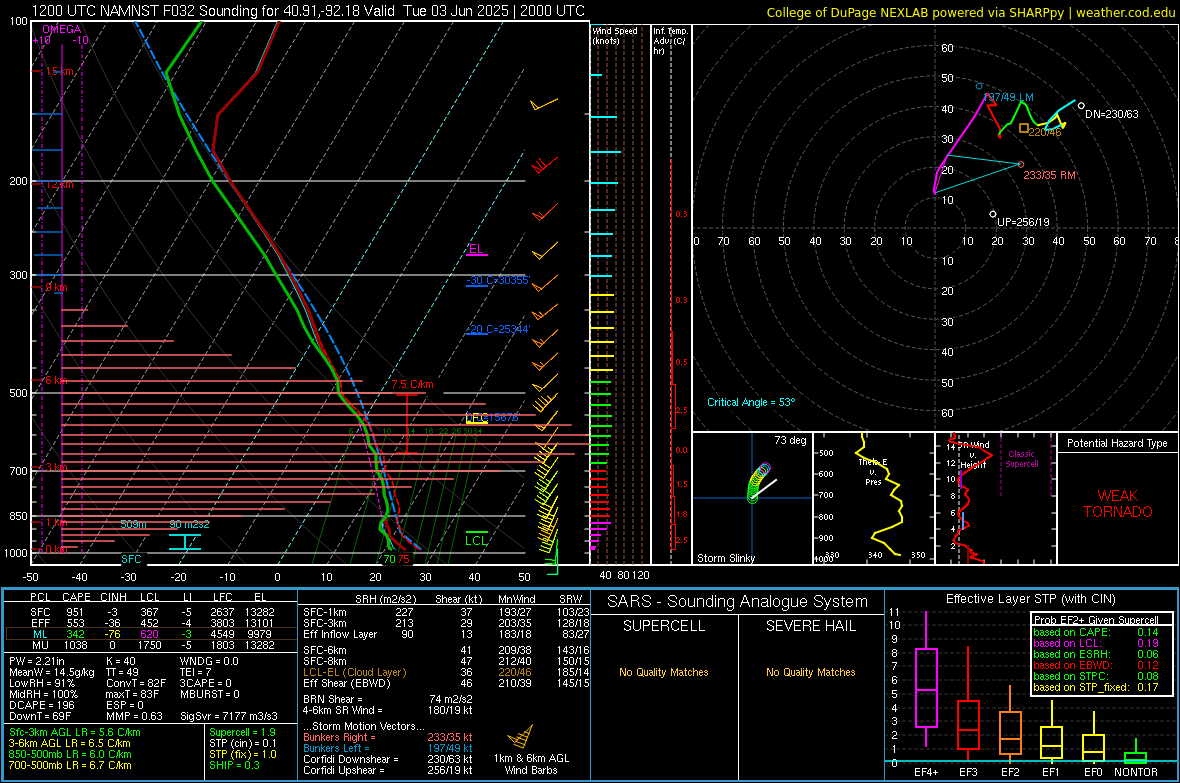Click the 1km & 6km AGL wind barb glyph
1180x783 pixels.
click(x=521, y=736)
